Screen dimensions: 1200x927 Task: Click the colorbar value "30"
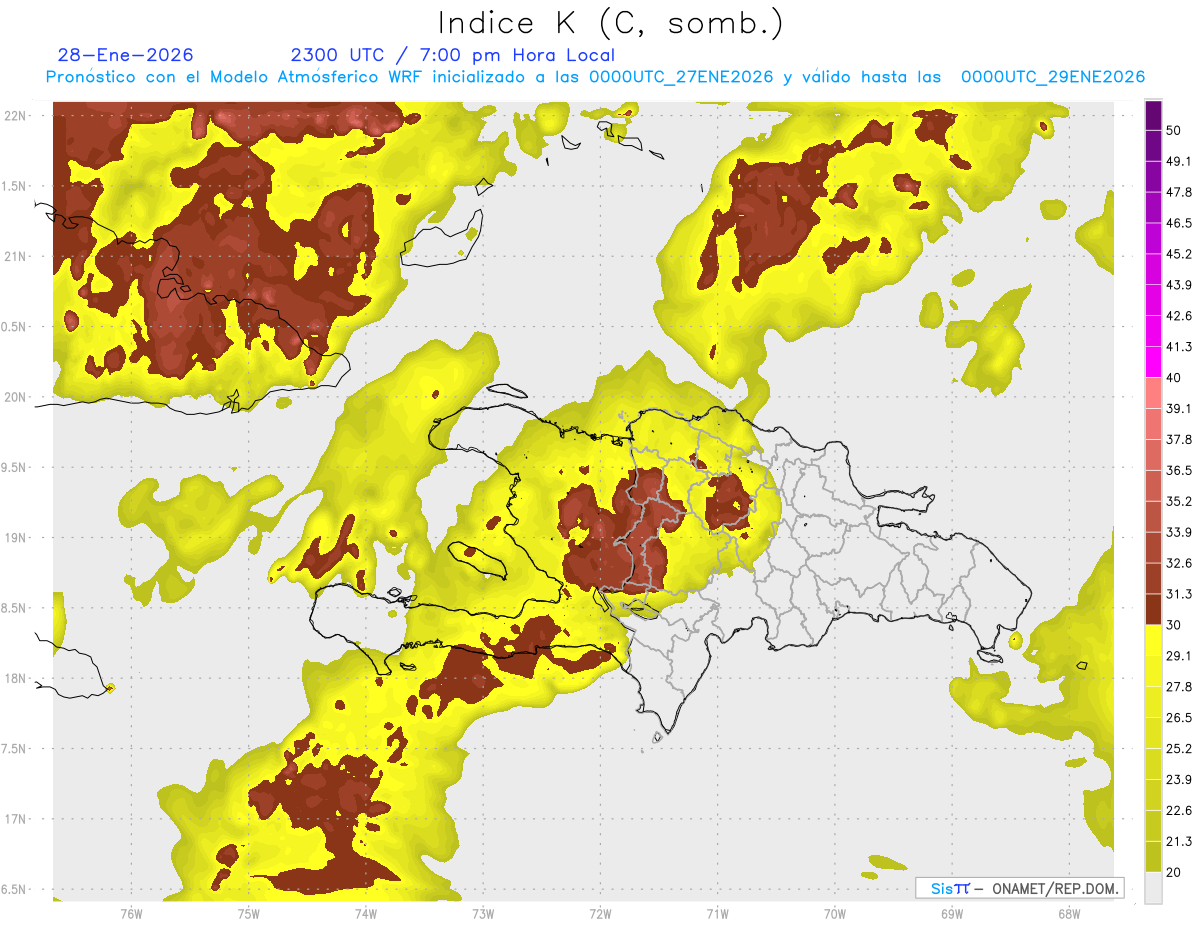(1174, 625)
